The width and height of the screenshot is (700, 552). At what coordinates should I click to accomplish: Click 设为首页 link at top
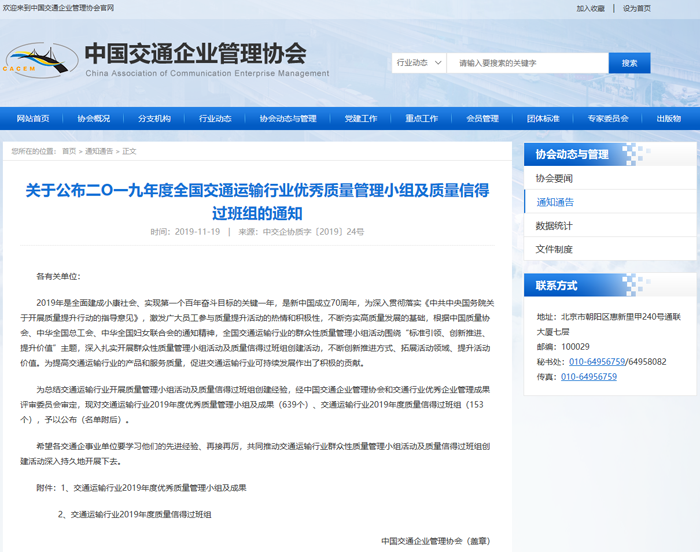pos(637,8)
